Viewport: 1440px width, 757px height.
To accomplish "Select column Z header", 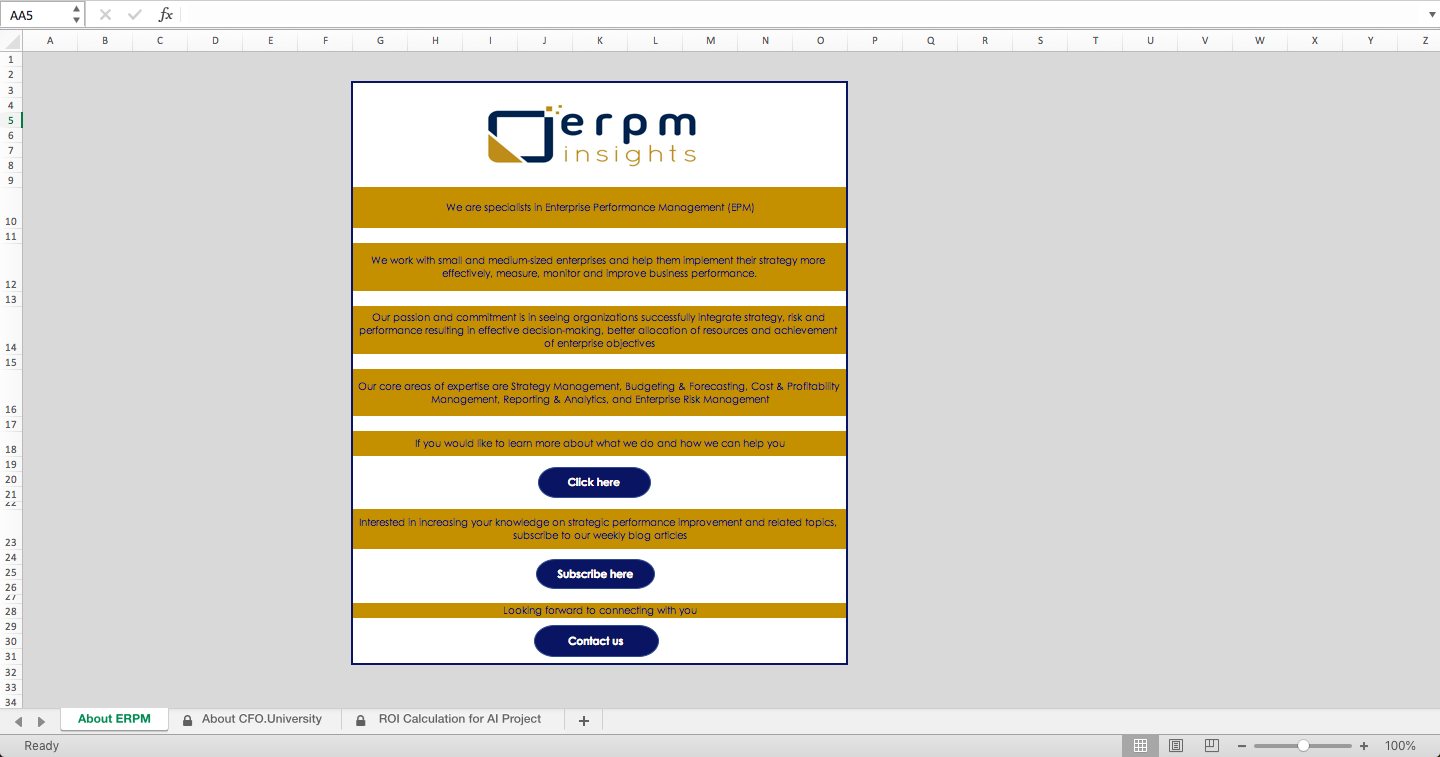I will [1425, 41].
